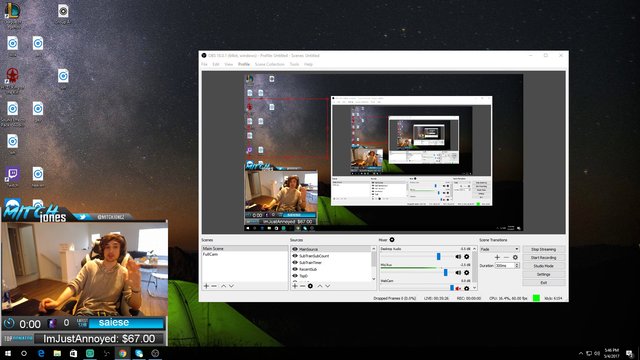Add a new scene with plus icon
The width and height of the screenshot is (640, 360).
206,286
